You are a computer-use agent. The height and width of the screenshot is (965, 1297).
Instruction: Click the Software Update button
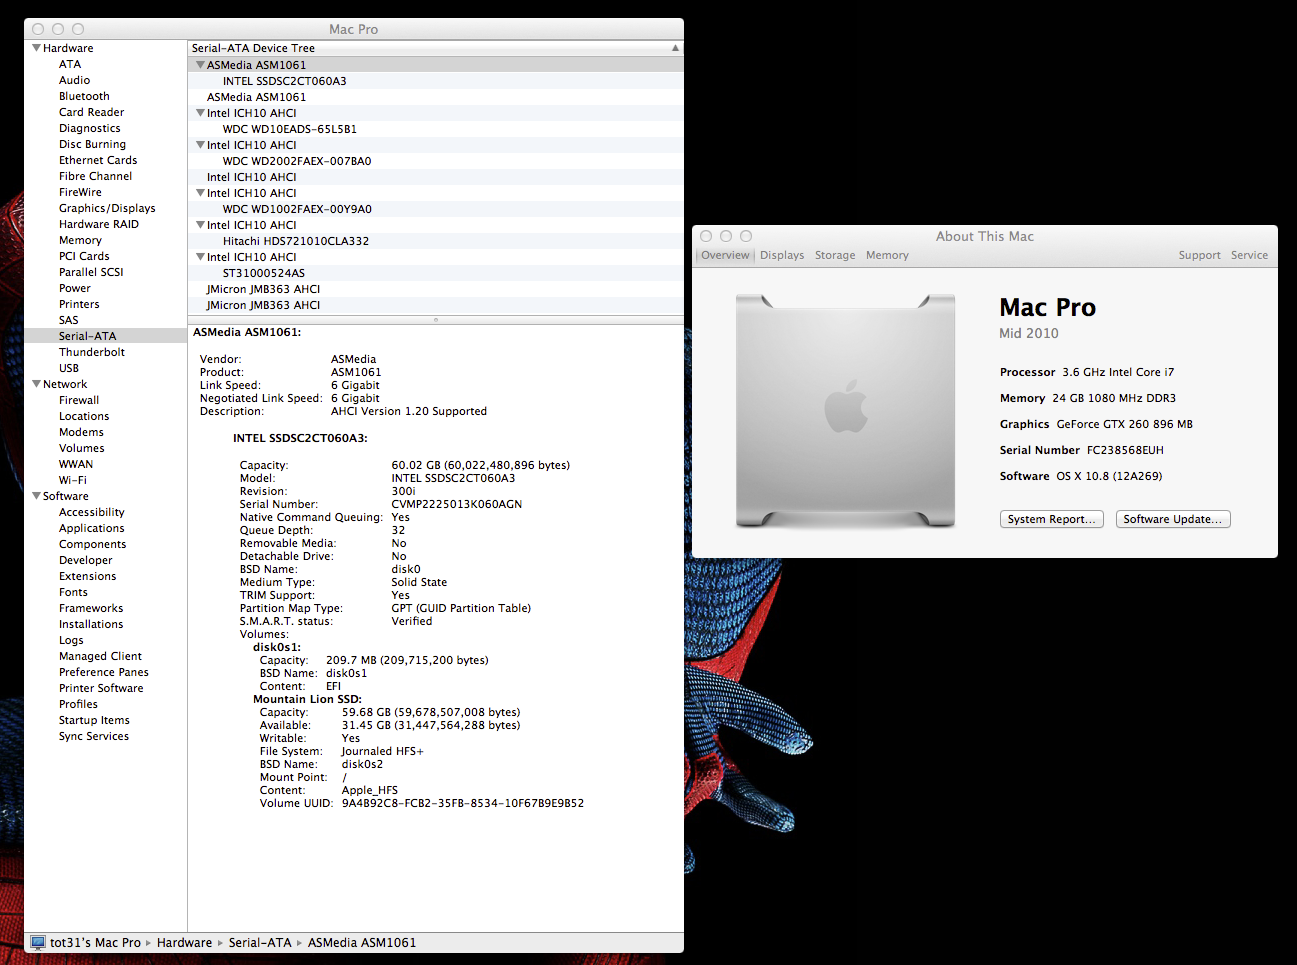click(1173, 519)
